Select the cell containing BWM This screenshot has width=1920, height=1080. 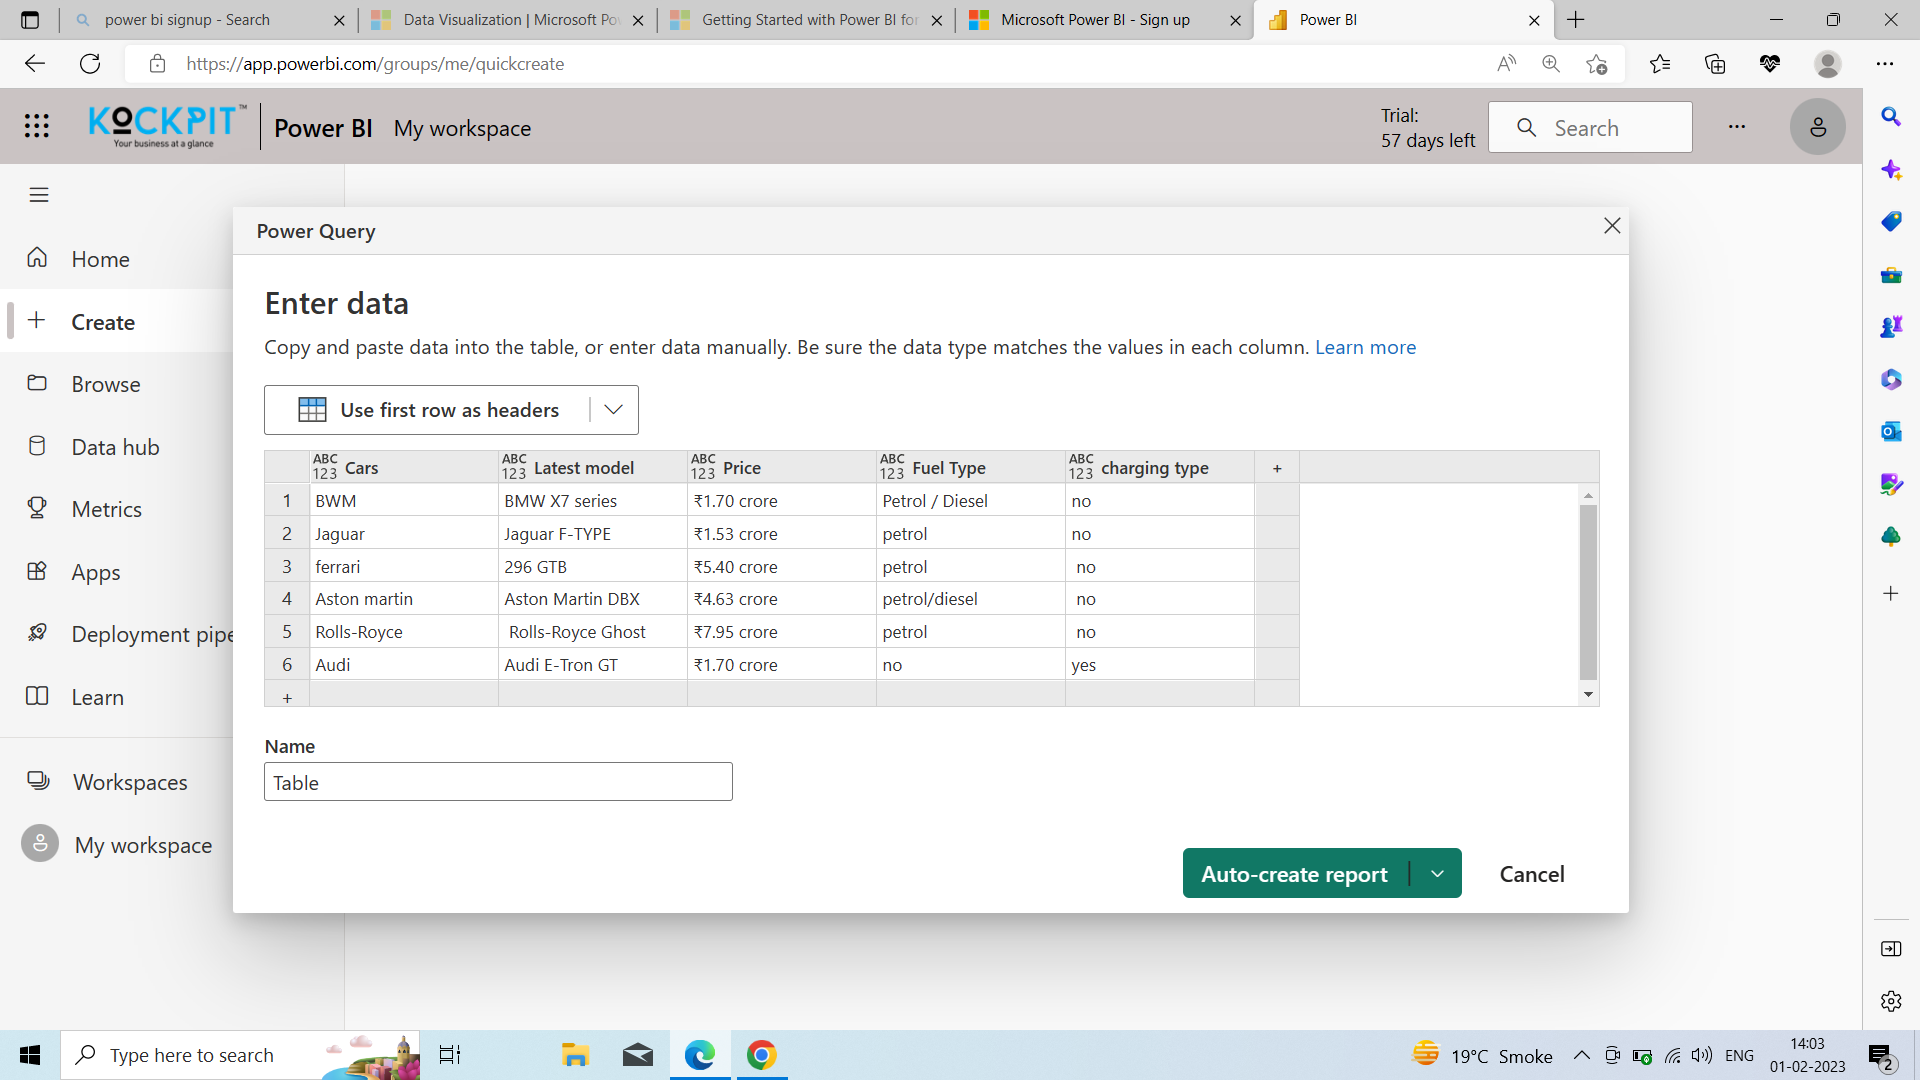(404, 501)
